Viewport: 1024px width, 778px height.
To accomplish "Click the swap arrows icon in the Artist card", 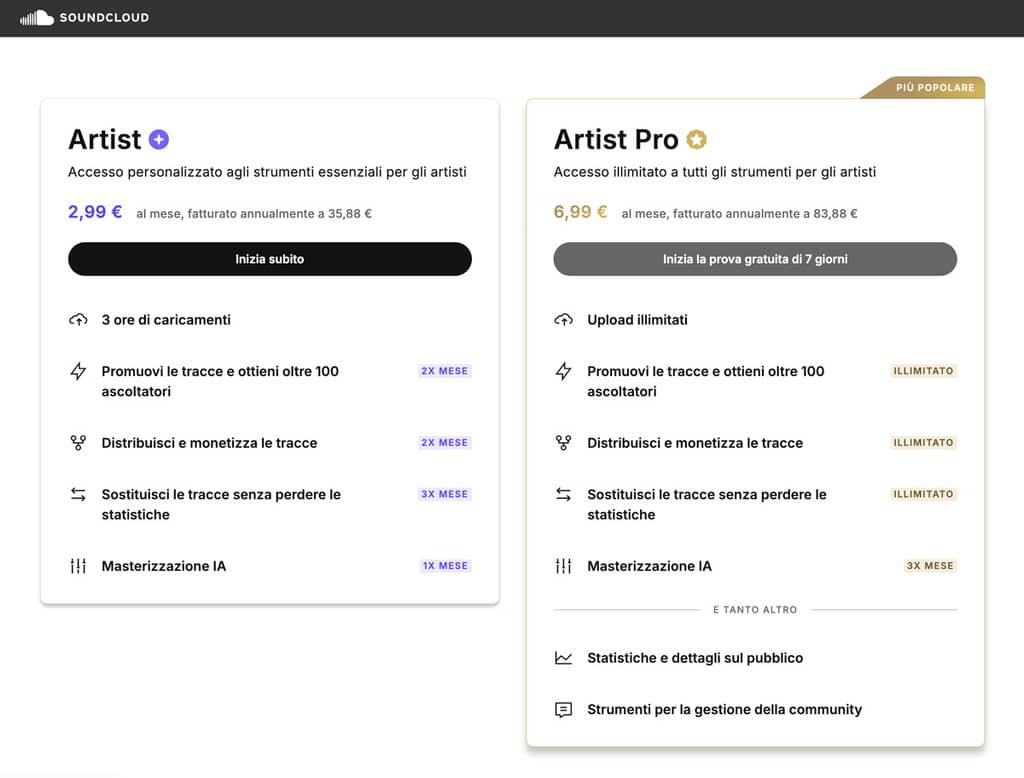I will 78,494.
